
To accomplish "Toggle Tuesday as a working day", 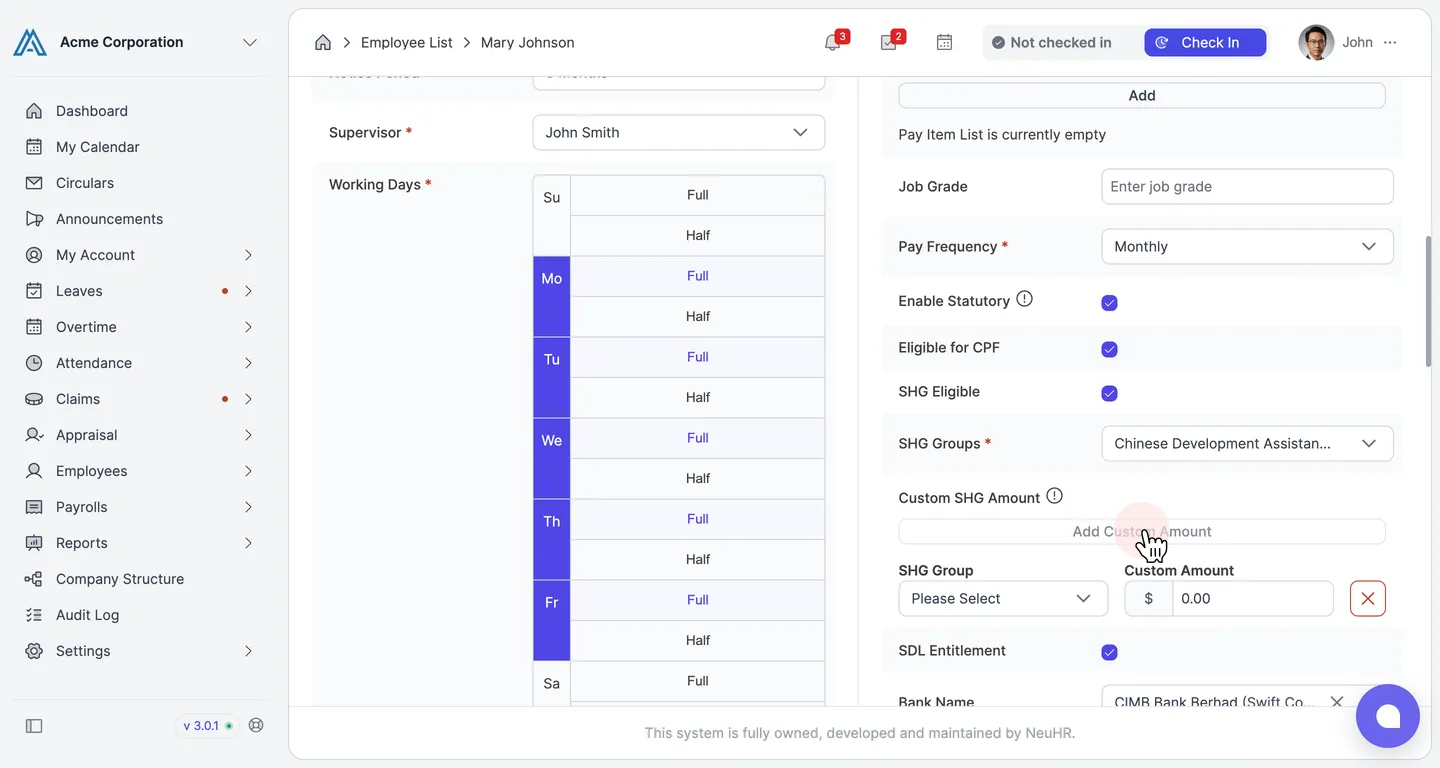I will click(552, 377).
